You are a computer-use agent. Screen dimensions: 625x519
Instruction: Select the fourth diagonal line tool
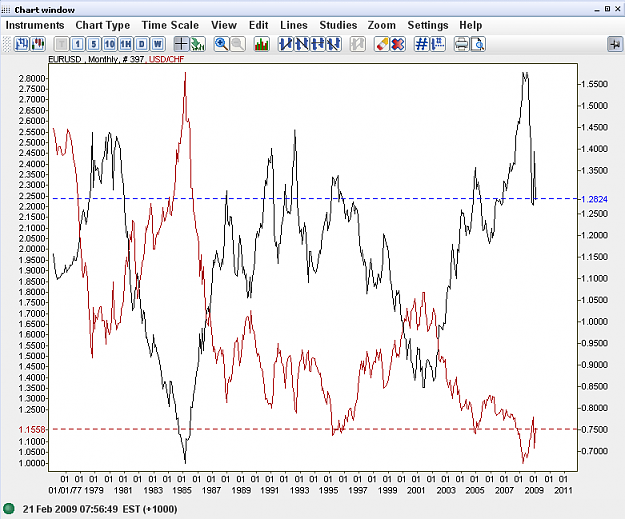click(334, 44)
